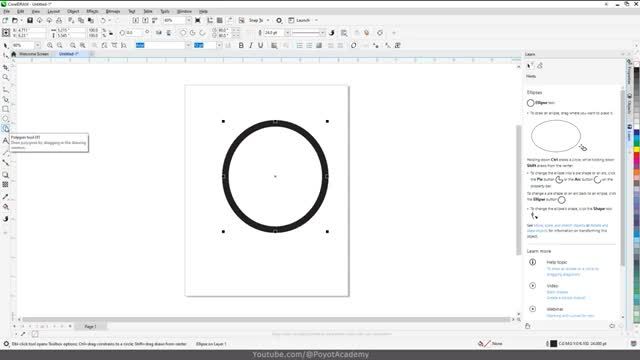Screen dimensions: 640x360
Task: Toggle Italic text formatting
Action: tap(251, 45)
